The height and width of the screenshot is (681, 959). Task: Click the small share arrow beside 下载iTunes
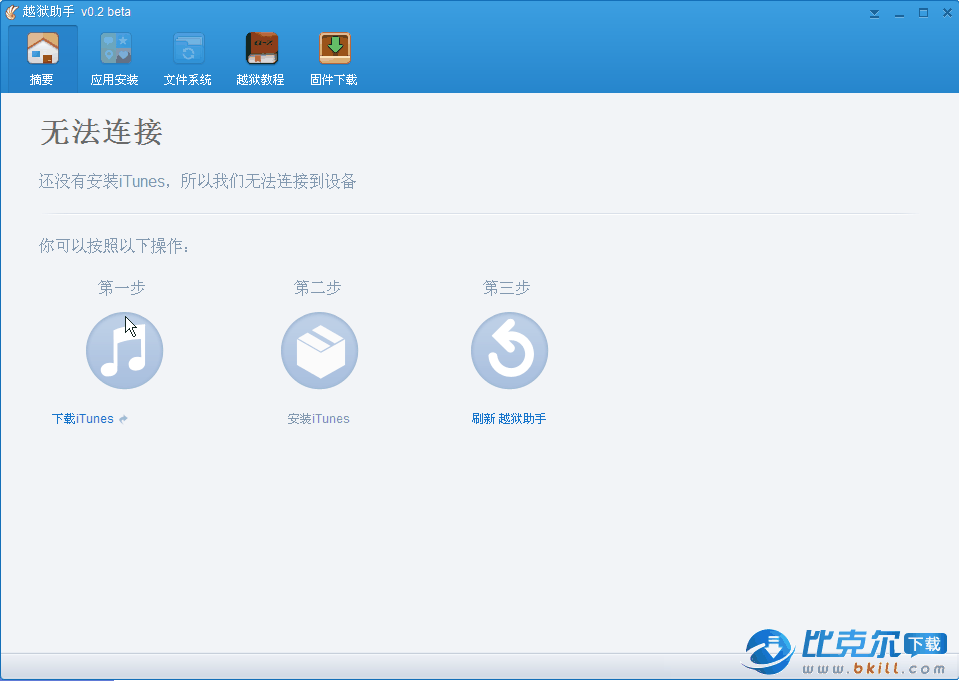[123, 419]
